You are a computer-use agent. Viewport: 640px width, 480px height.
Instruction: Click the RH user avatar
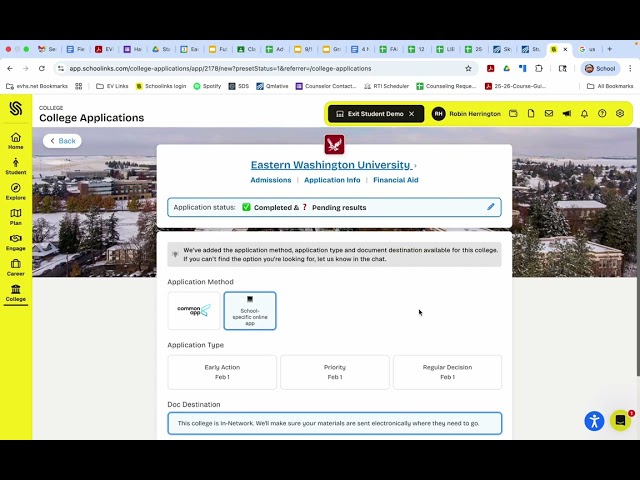pyautogui.click(x=438, y=114)
